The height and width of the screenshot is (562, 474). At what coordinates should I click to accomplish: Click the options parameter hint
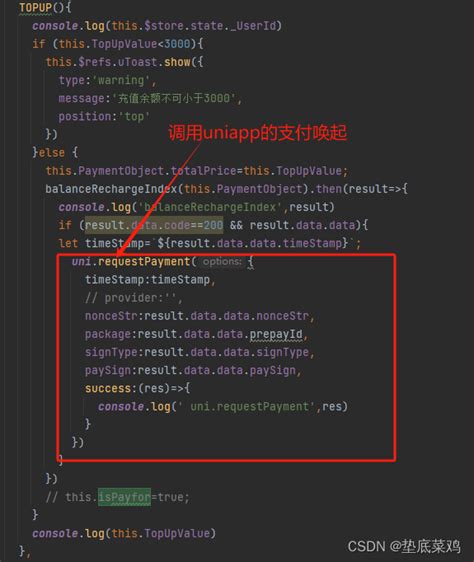click(222, 262)
